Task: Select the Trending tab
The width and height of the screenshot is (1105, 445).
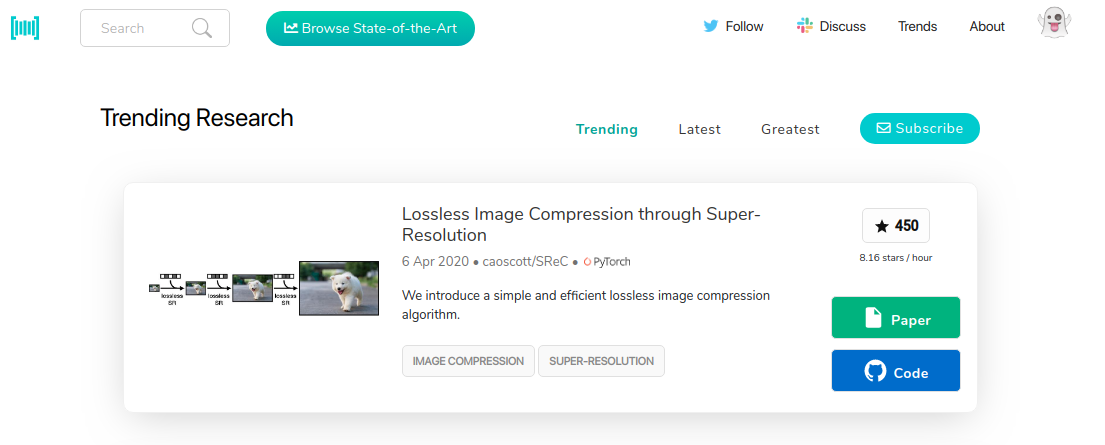Action: (607, 129)
